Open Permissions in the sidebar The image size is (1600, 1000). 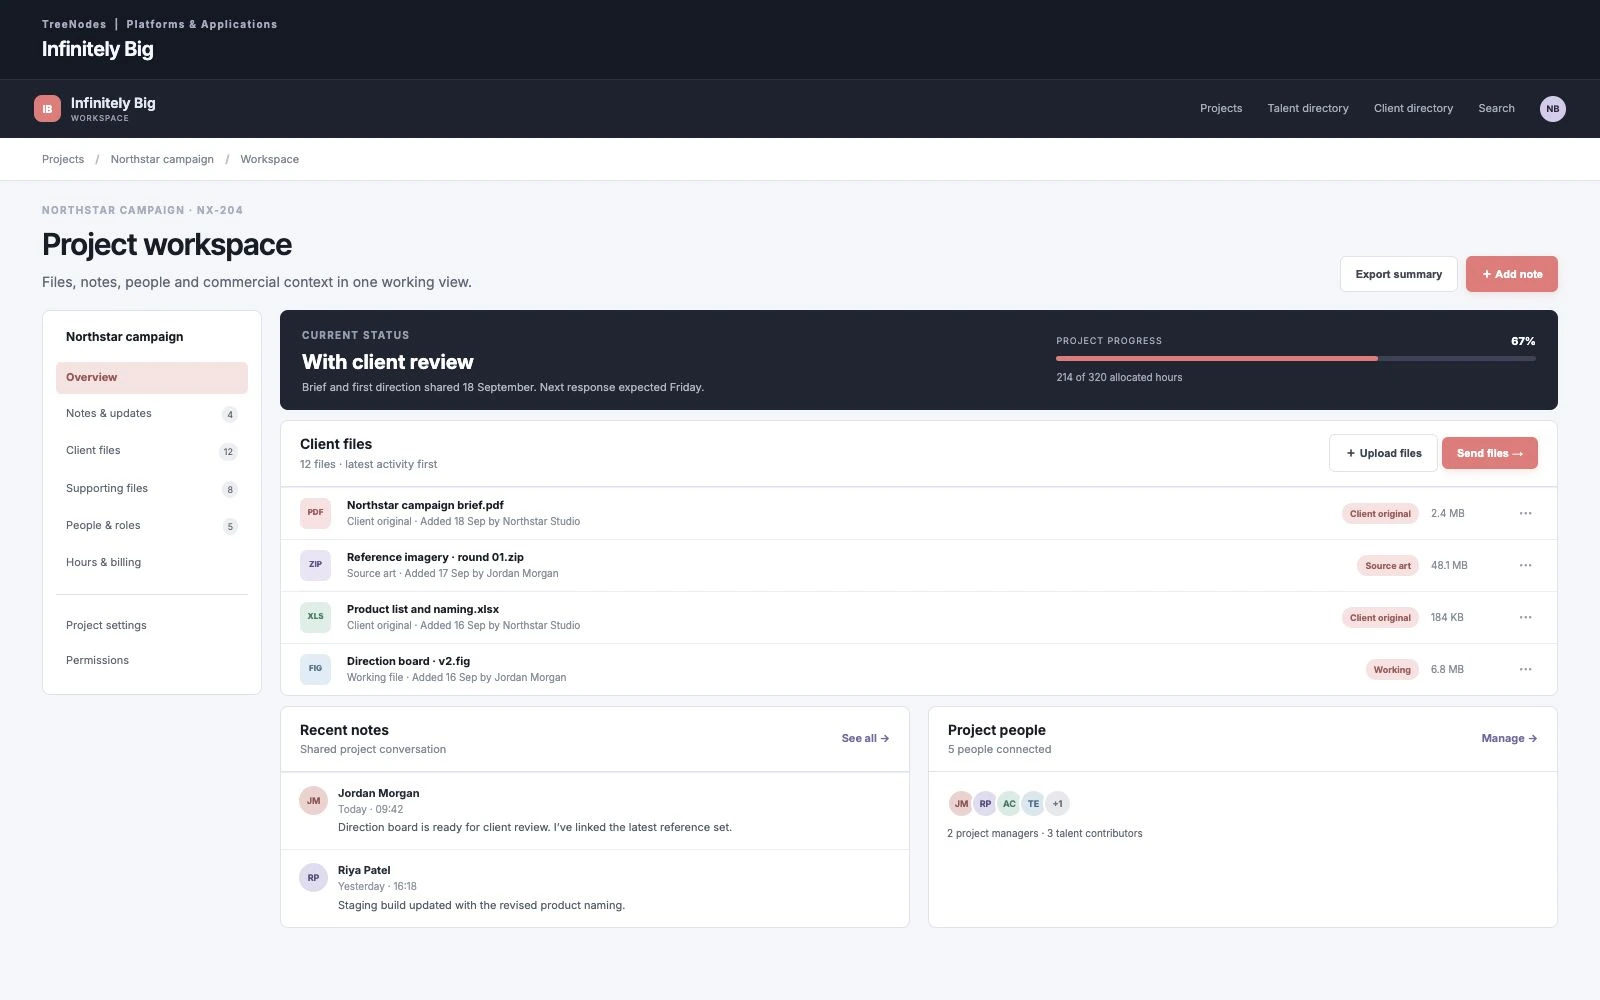pyautogui.click(x=152, y=661)
